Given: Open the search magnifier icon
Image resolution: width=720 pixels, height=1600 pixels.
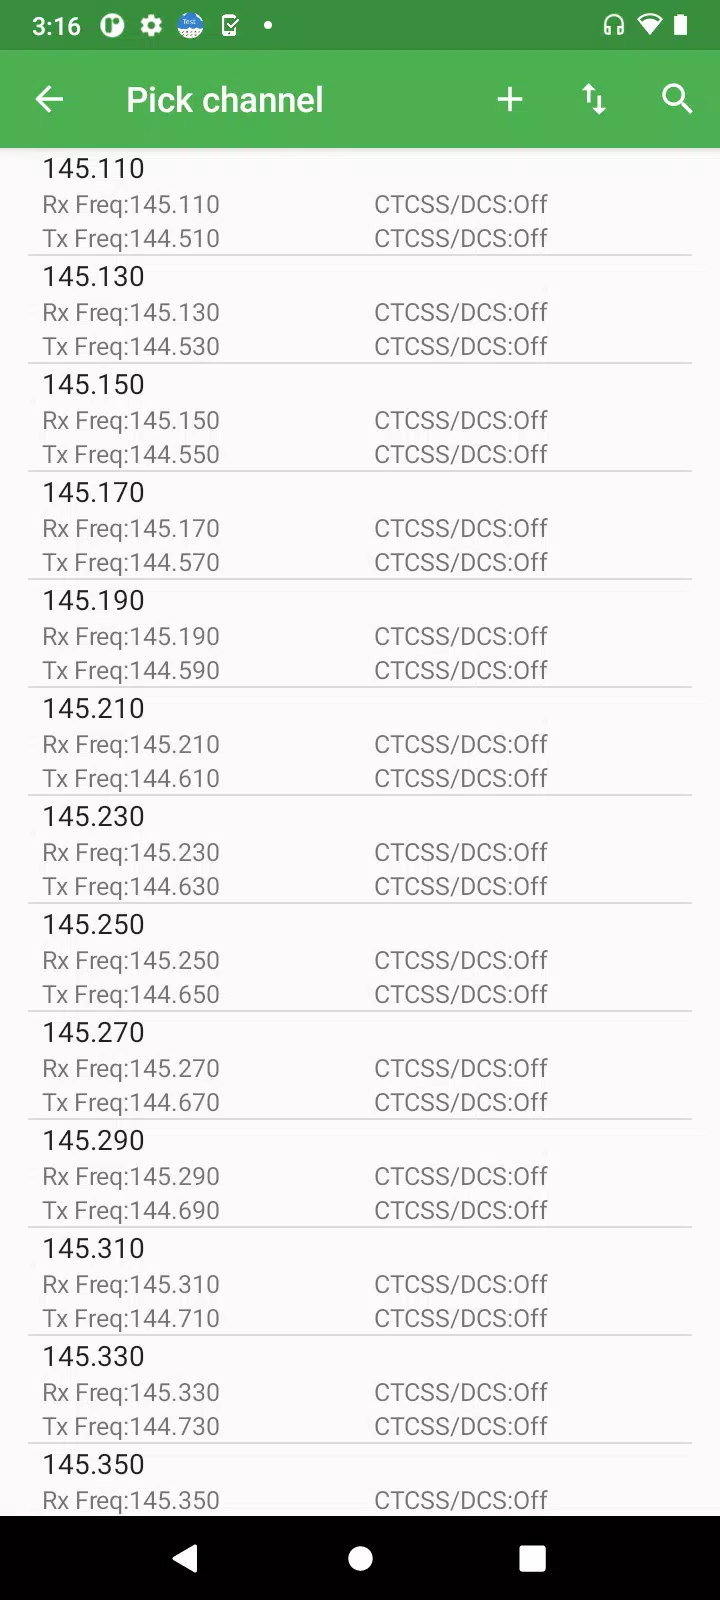Looking at the screenshot, I should tap(677, 99).
